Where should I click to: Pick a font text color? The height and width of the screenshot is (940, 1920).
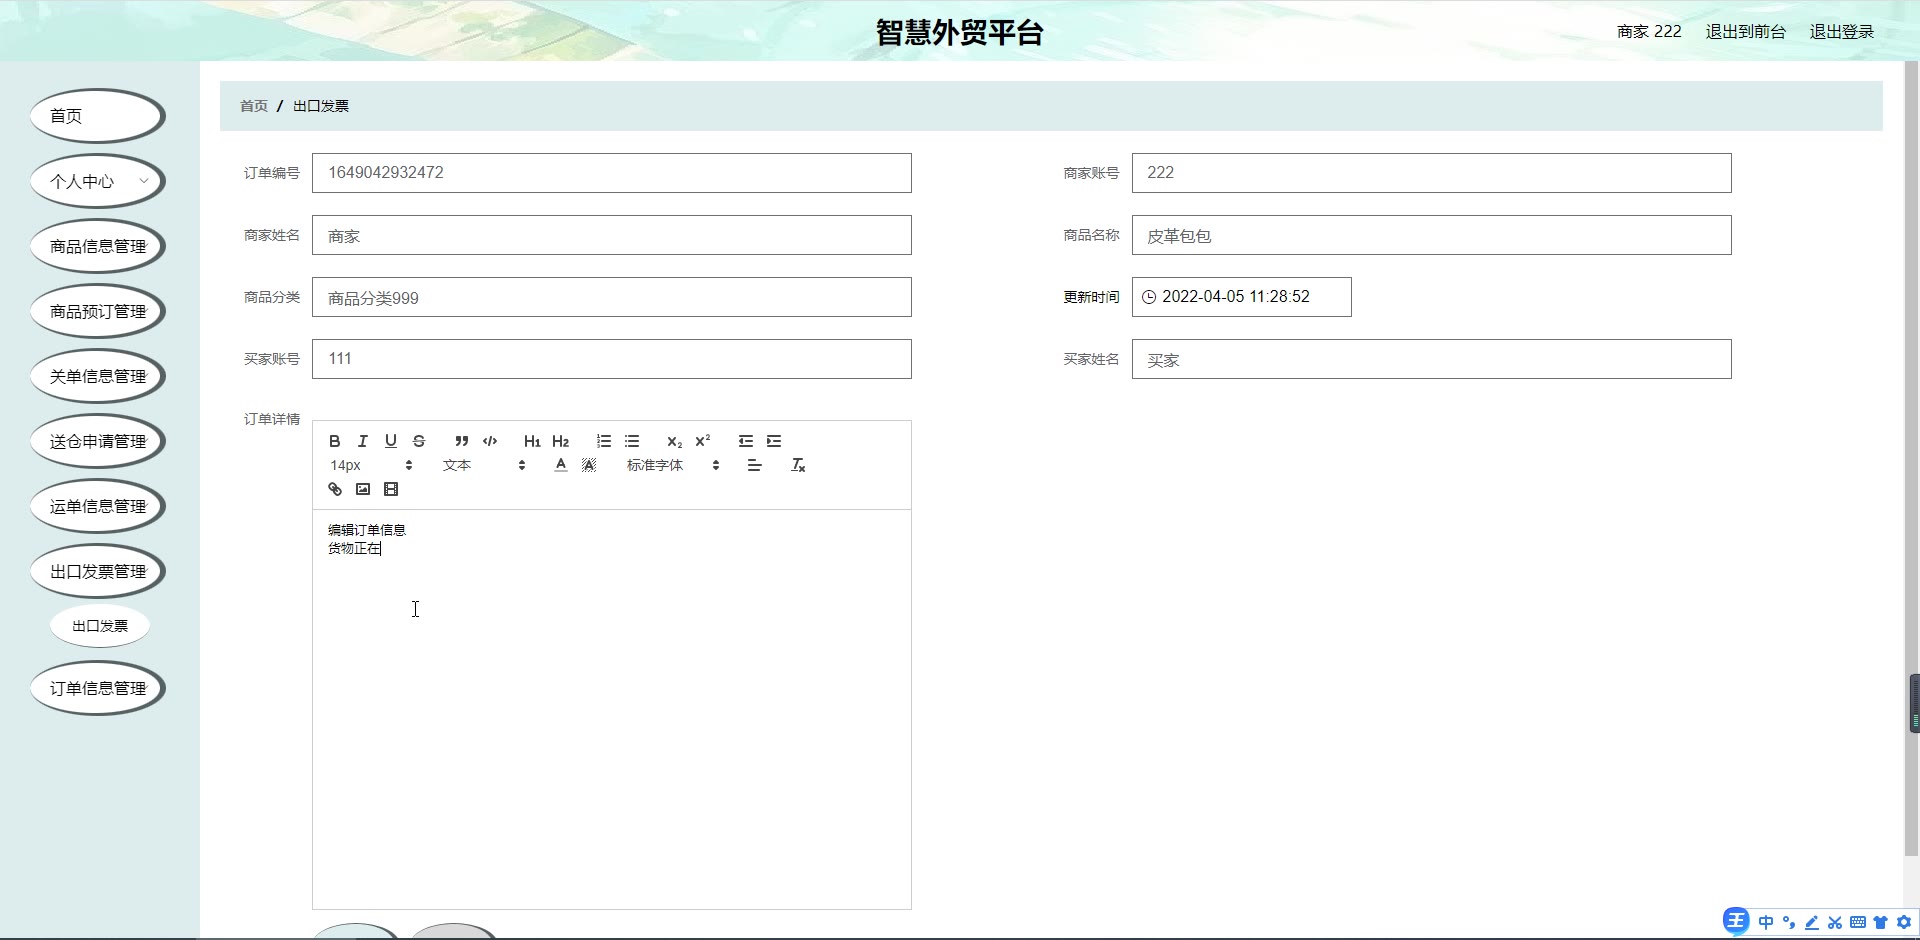coord(561,465)
